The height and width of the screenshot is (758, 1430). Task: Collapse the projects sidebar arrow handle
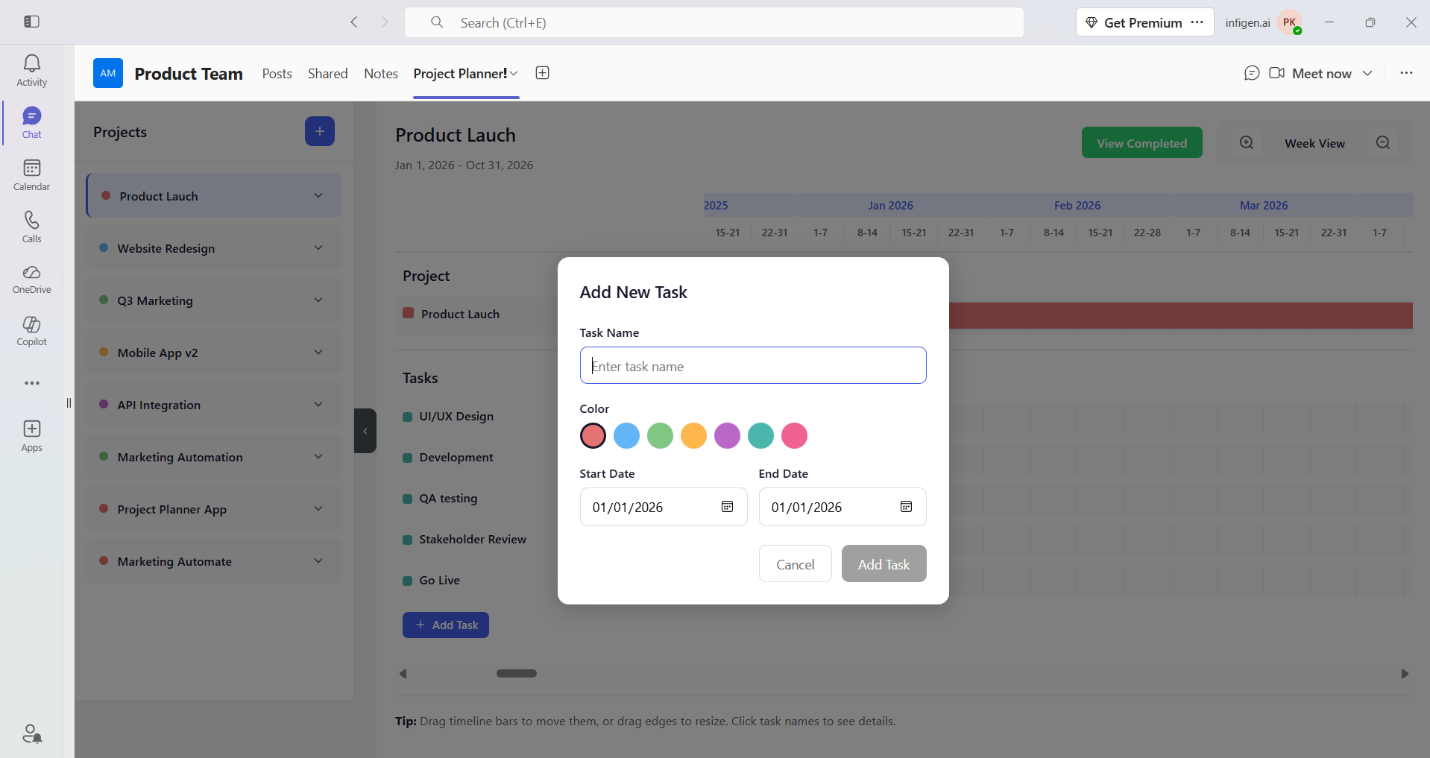coord(365,431)
